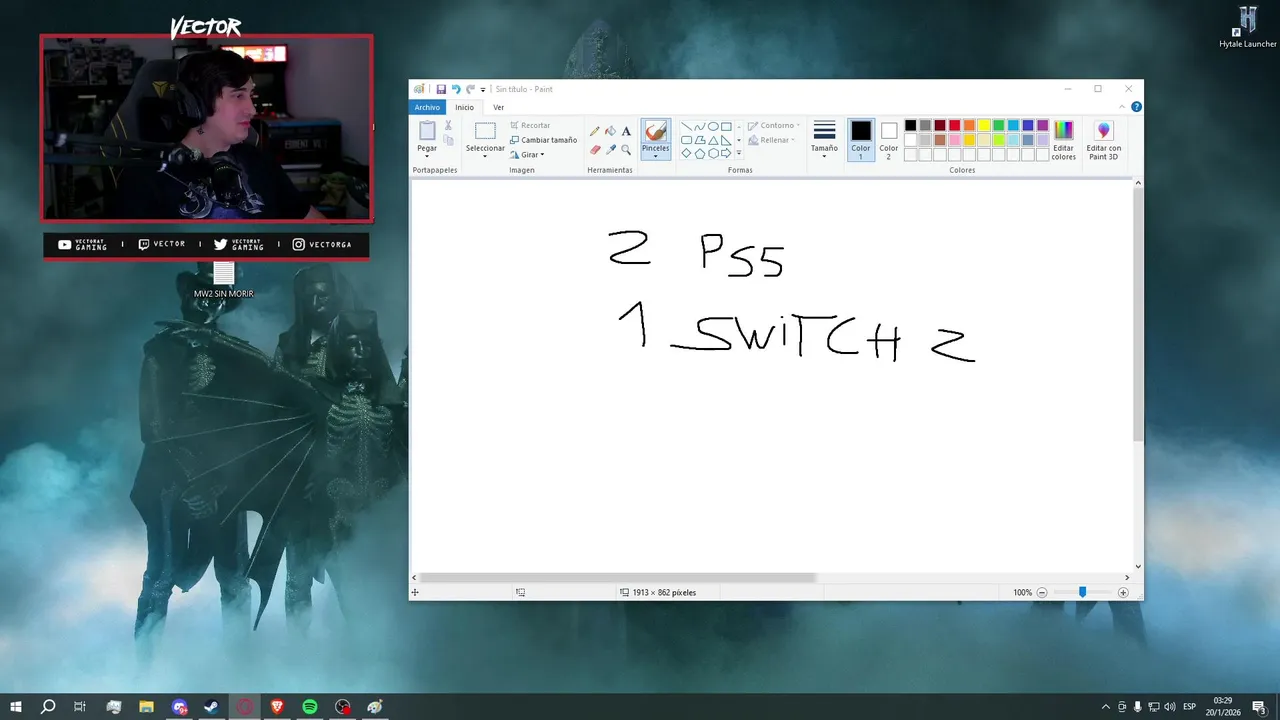
Task: Open the notification center in taskbar
Action: 1259,707
